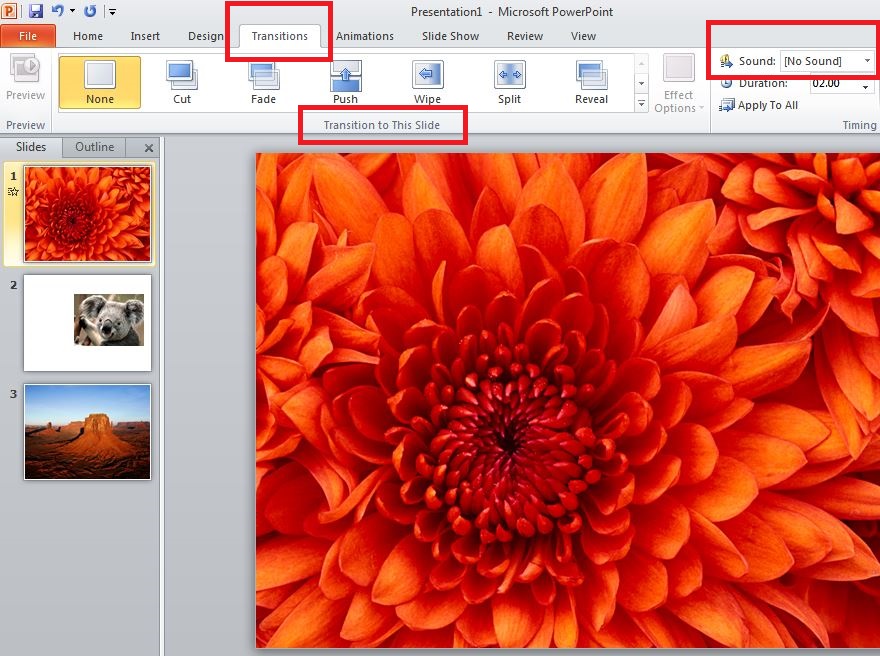This screenshot has width=880, height=656.
Task: Open the Slide Show tab
Action: (450, 36)
